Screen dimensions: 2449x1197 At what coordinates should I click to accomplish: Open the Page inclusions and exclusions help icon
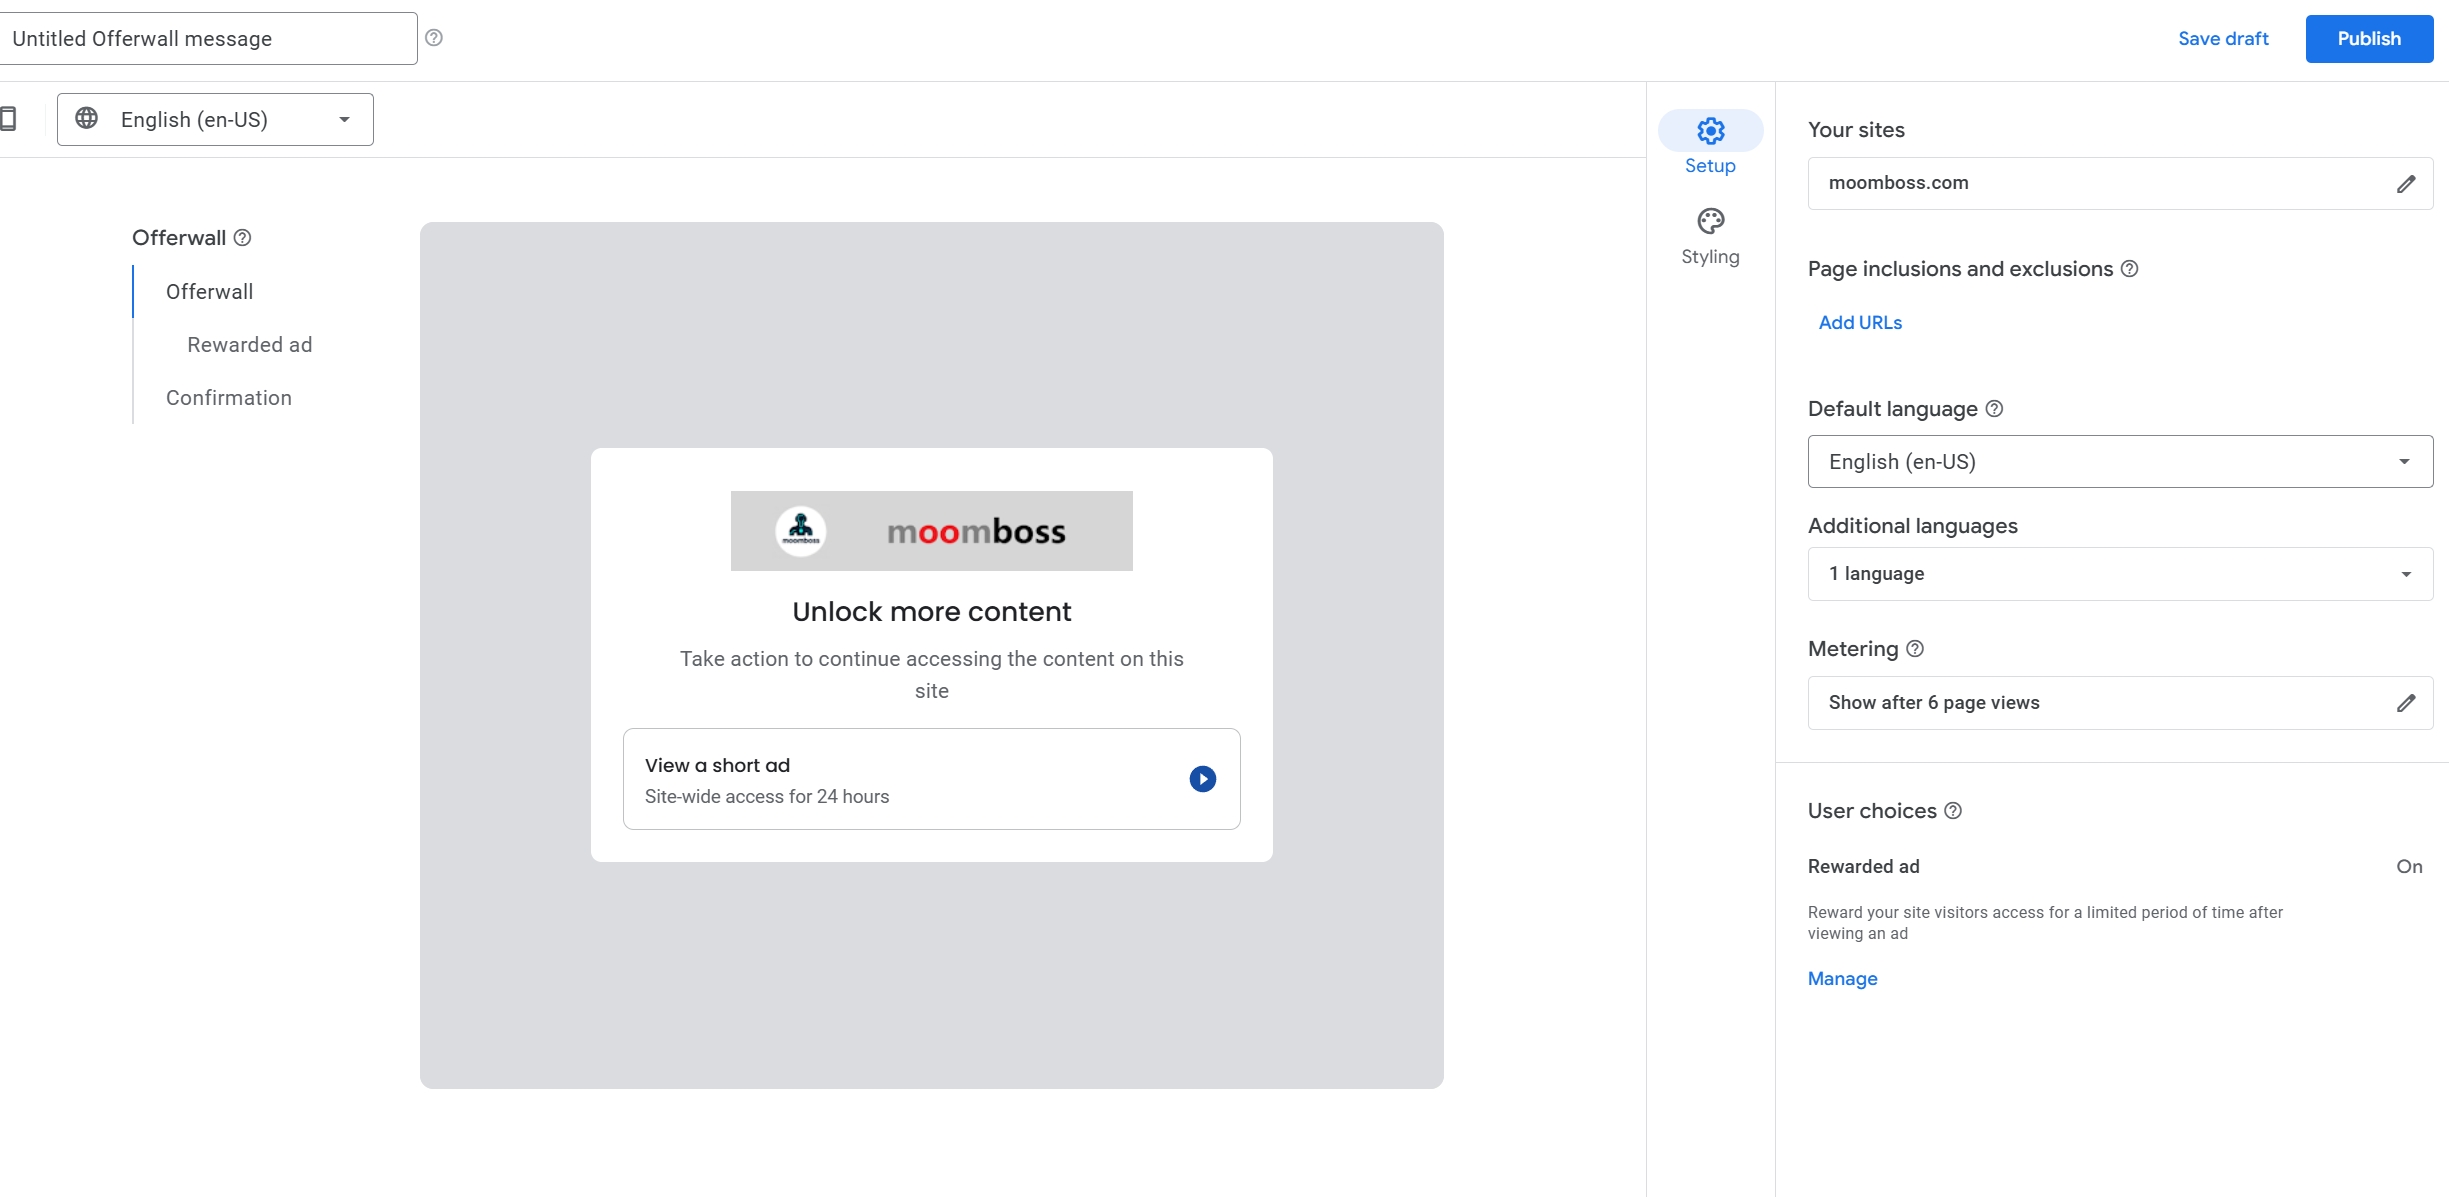coord(2129,268)
